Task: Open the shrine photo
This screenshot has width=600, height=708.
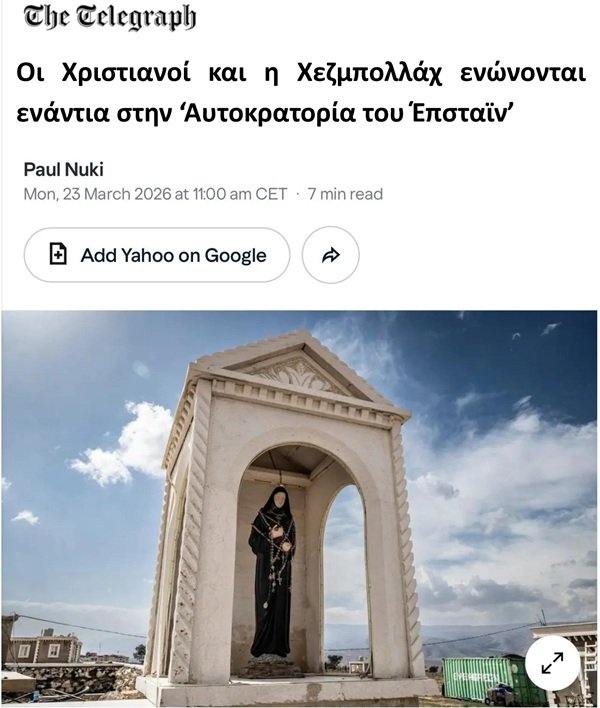Action: [299, 508]
